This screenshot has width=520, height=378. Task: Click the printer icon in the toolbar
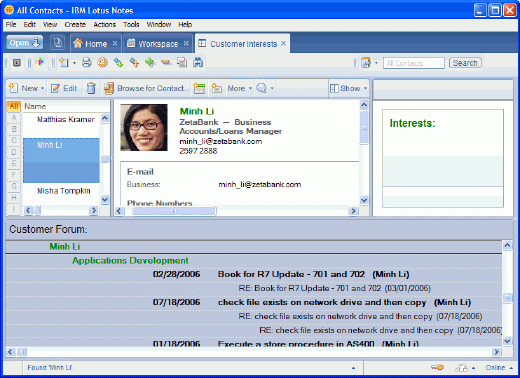pyautogui.click(x=87, y=62)
